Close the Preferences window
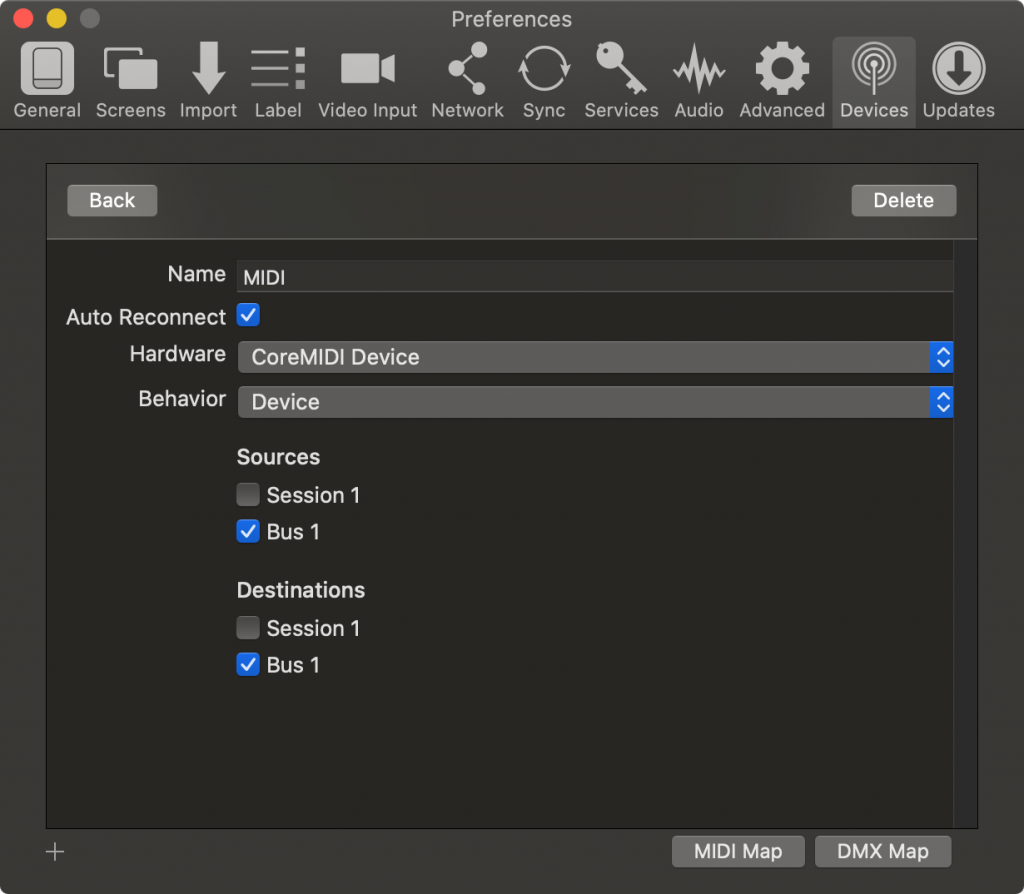The height and width of the screenshot is (894, 1024). coord(24,18)
